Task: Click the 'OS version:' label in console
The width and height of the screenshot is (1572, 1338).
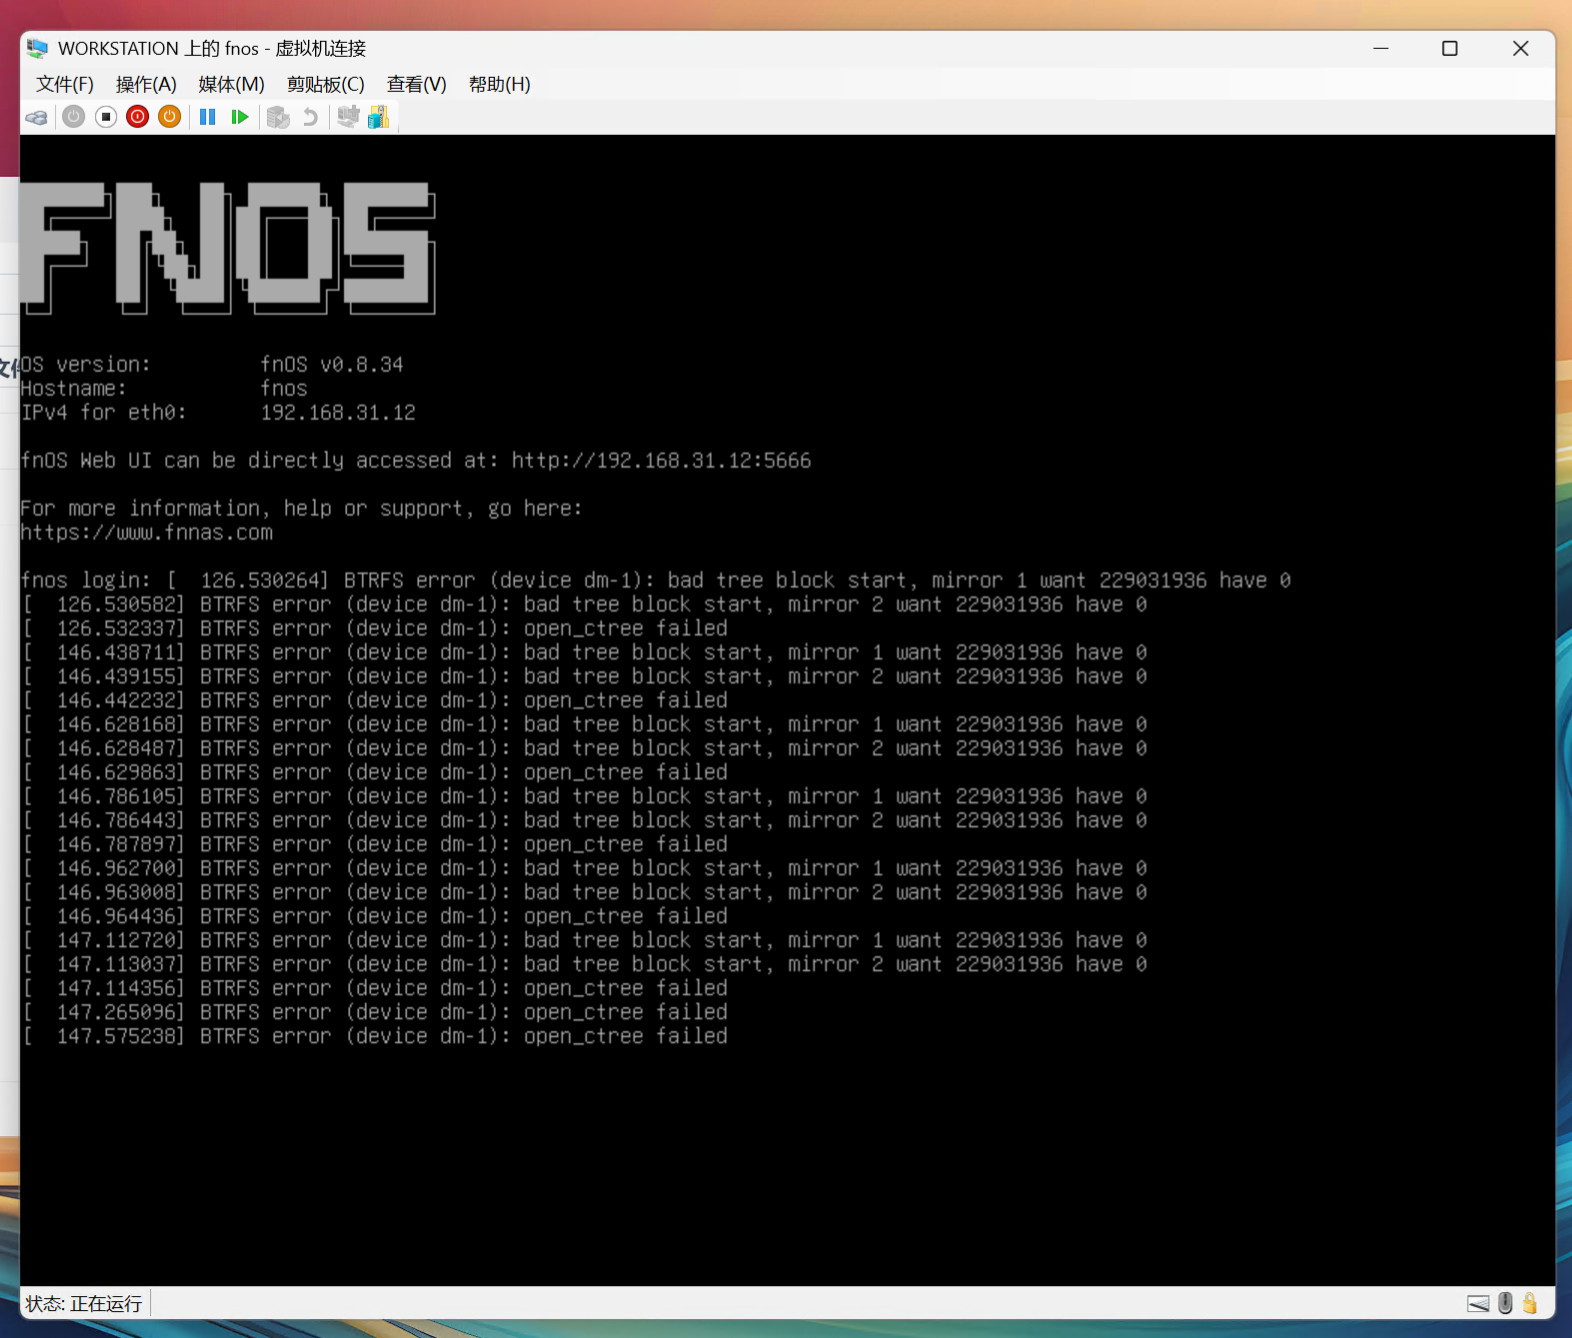Action: [85, 365]
